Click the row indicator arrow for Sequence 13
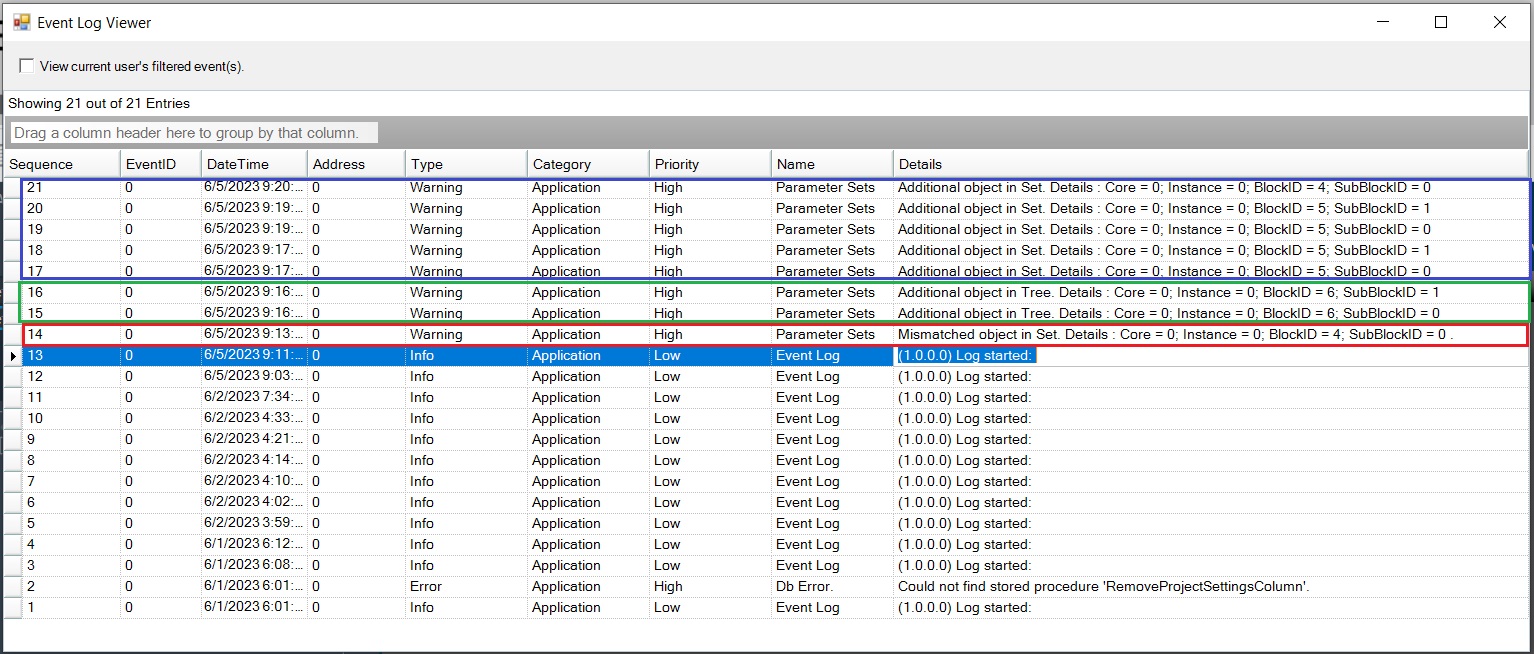The width and height of the screenshot is (1534, 654). (13, 356)
